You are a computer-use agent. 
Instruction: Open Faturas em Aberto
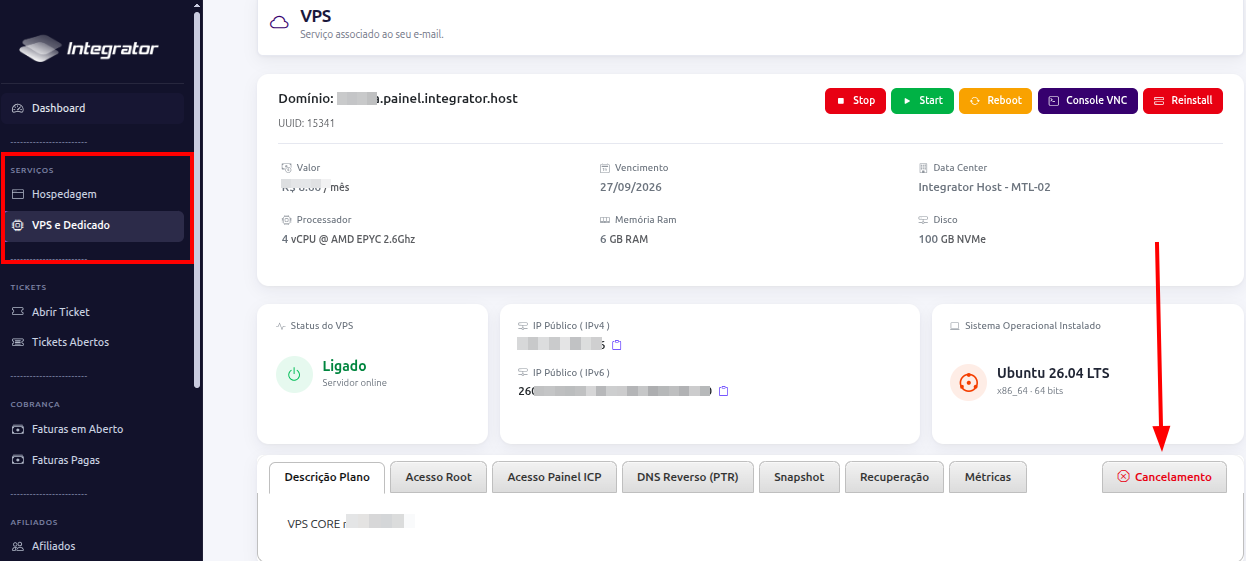point(94,429)
